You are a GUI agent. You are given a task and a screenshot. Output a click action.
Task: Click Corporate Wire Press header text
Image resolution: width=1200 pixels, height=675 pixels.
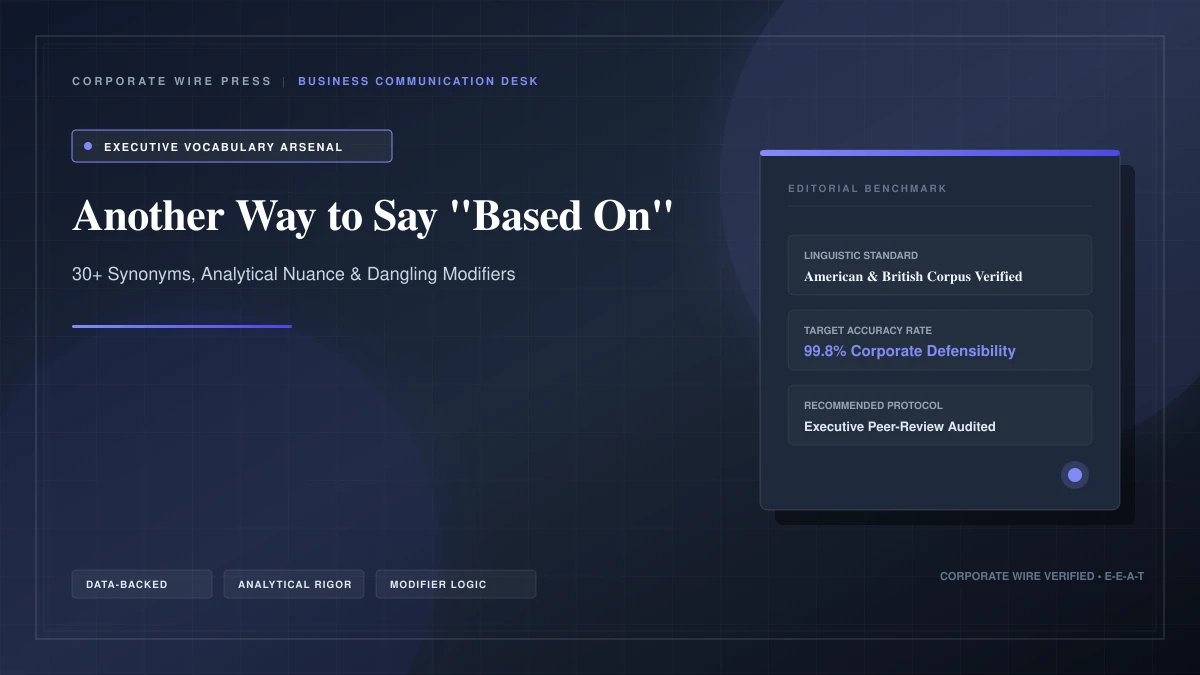[172, 81]
